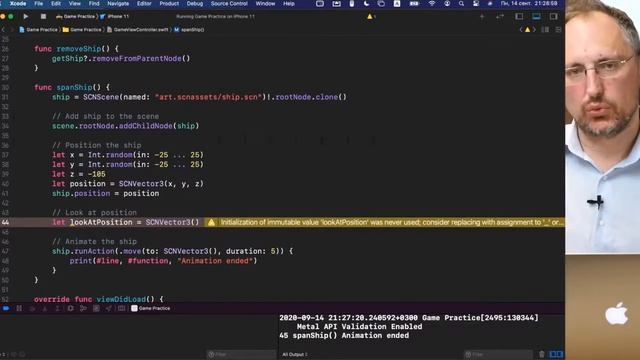Open the Source Control menu
The image size is (640, 360).
click(x=229, y=4)
